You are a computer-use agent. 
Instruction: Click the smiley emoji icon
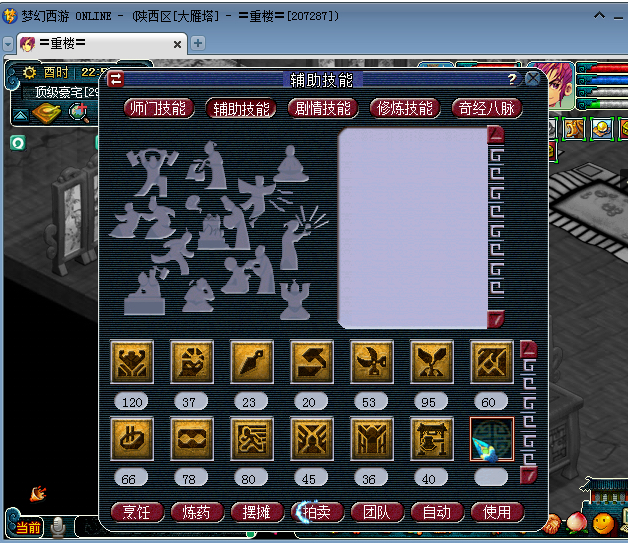[603, 523]
